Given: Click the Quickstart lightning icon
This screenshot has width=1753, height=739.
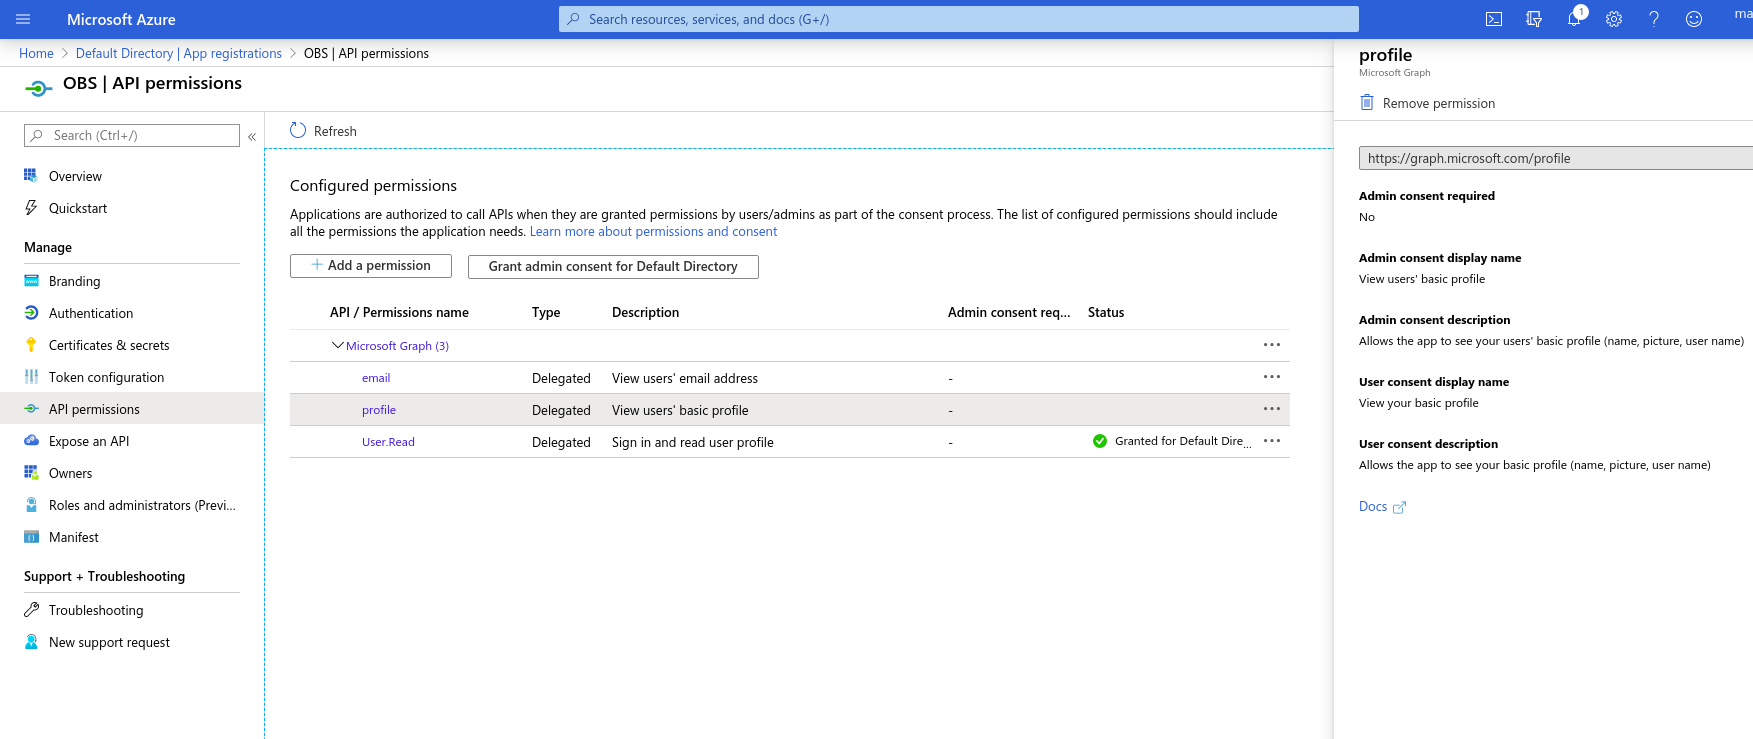Looking at the screenshot, I should 31,207.
